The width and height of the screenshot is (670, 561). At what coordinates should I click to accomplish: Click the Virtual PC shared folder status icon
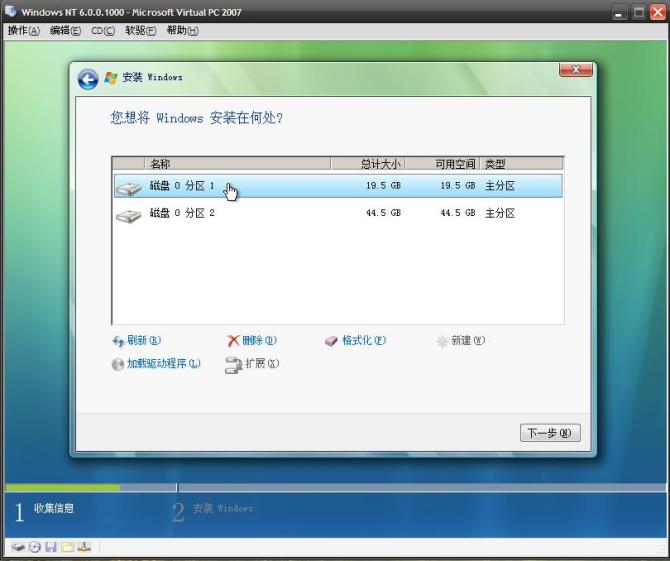click(x=68, y=546)
